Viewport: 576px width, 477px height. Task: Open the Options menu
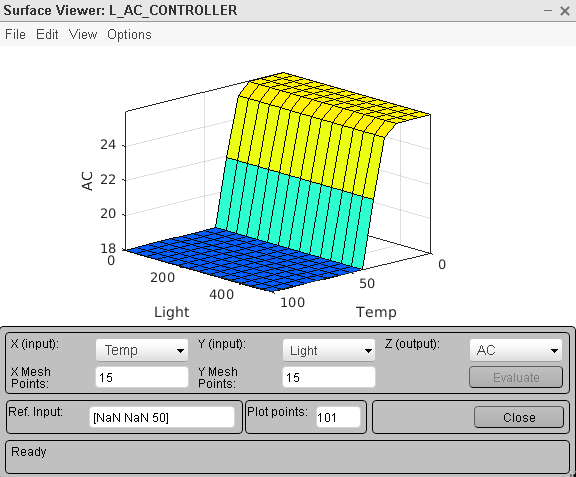[129, 35]
